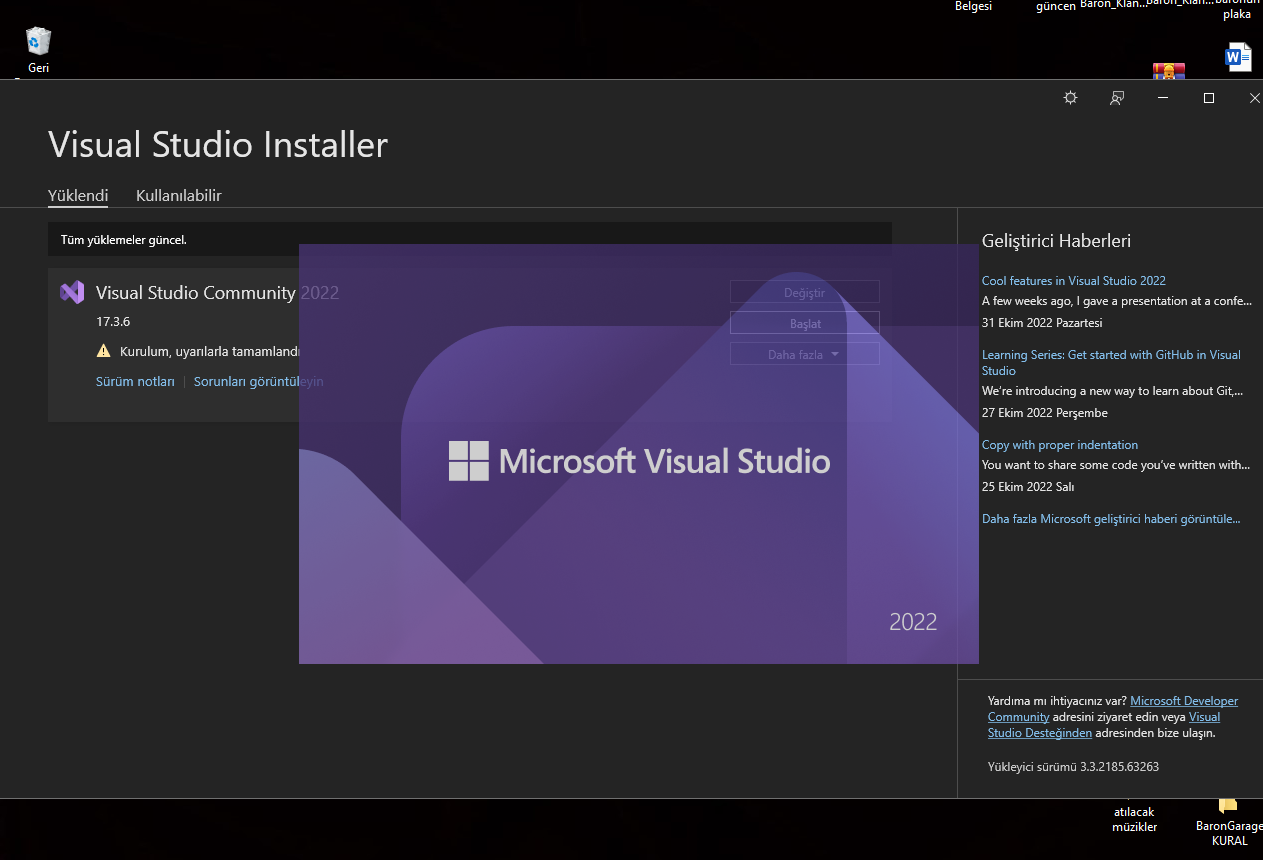Click the yellow warning triangle icon
Image resolution: width=1263 pixels, height=860 pixels.
[x=103, y=351]
